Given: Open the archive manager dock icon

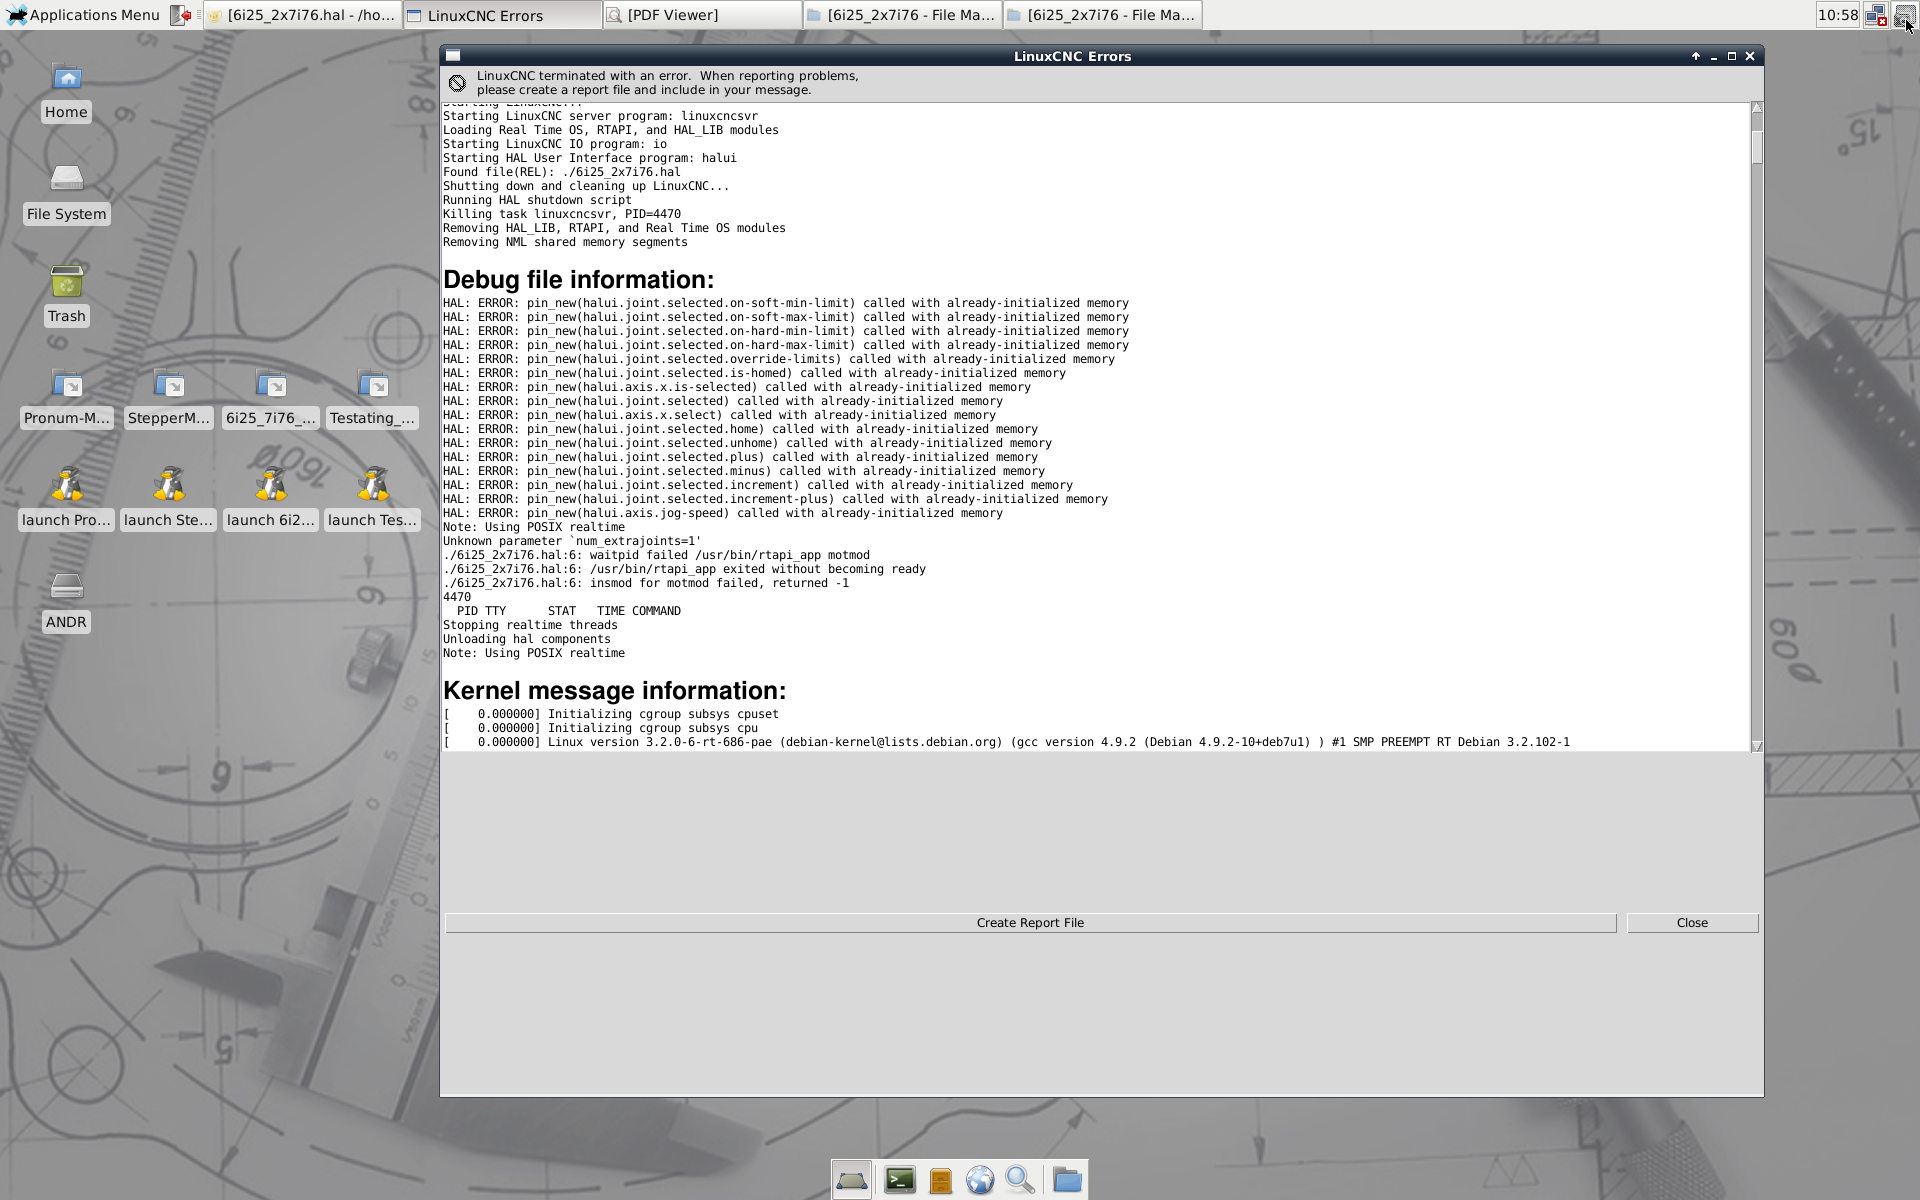Looking at the screenshot, I should pyautogui.click(x=940, y=1181).
